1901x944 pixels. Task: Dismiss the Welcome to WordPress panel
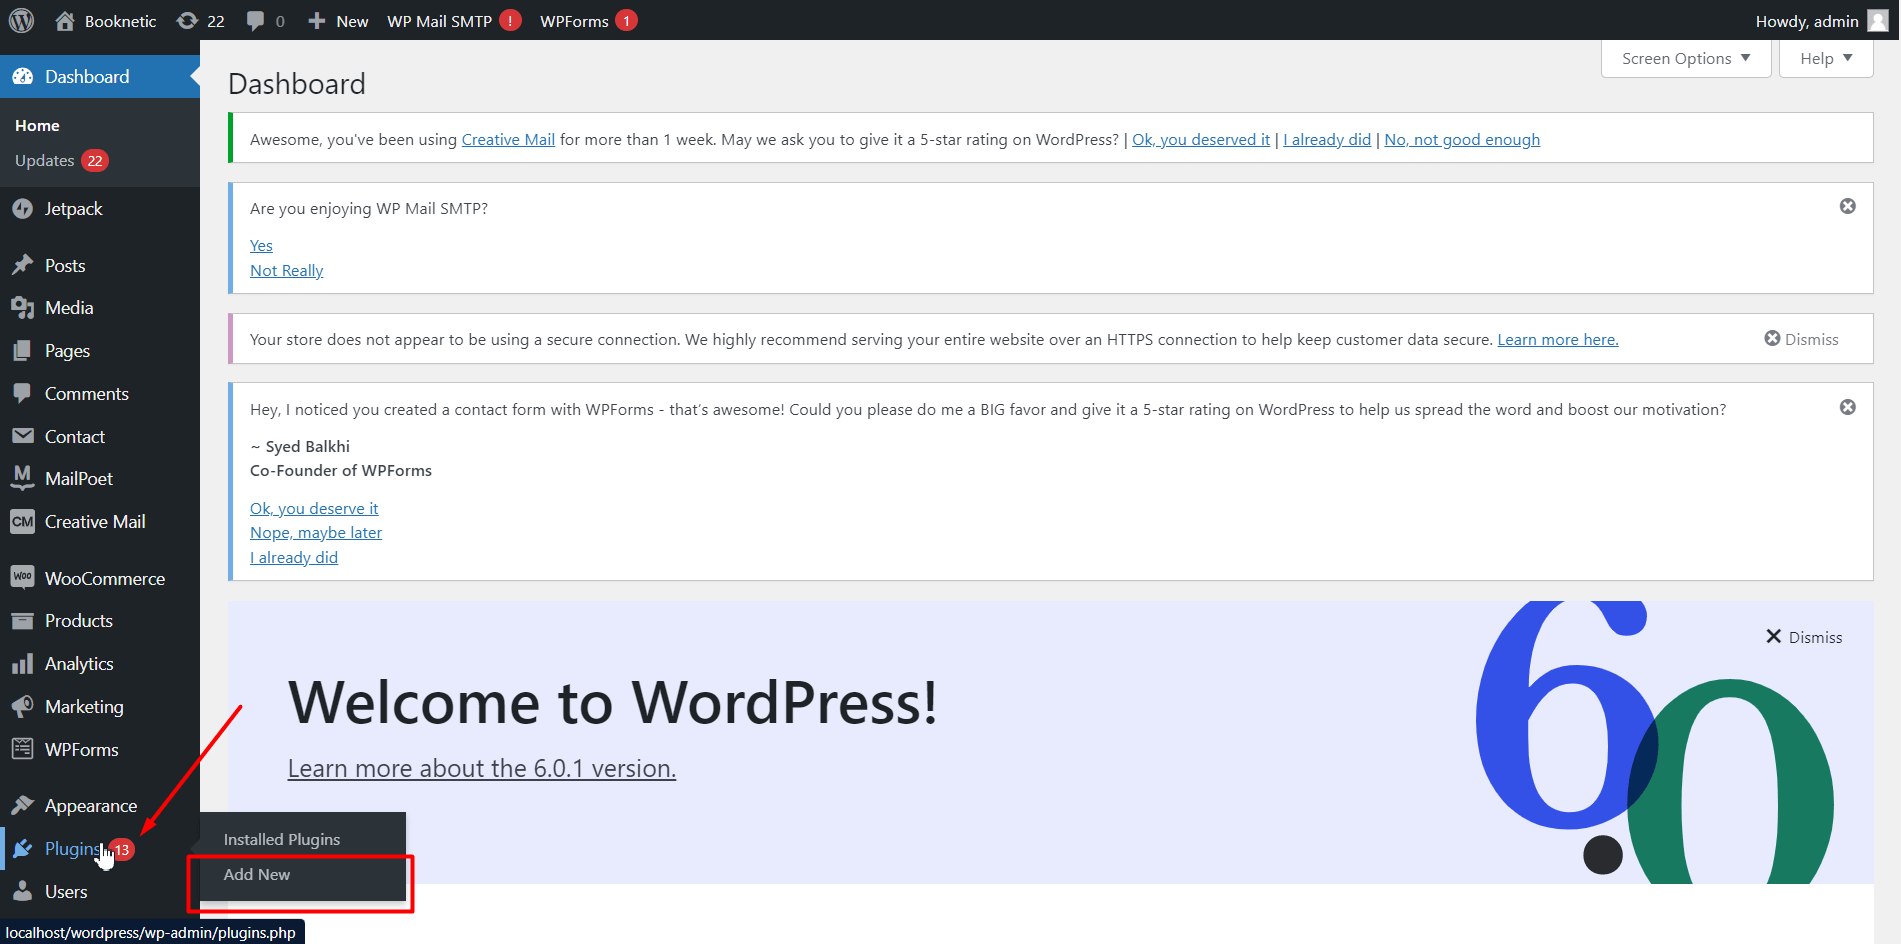(1803, 637)
